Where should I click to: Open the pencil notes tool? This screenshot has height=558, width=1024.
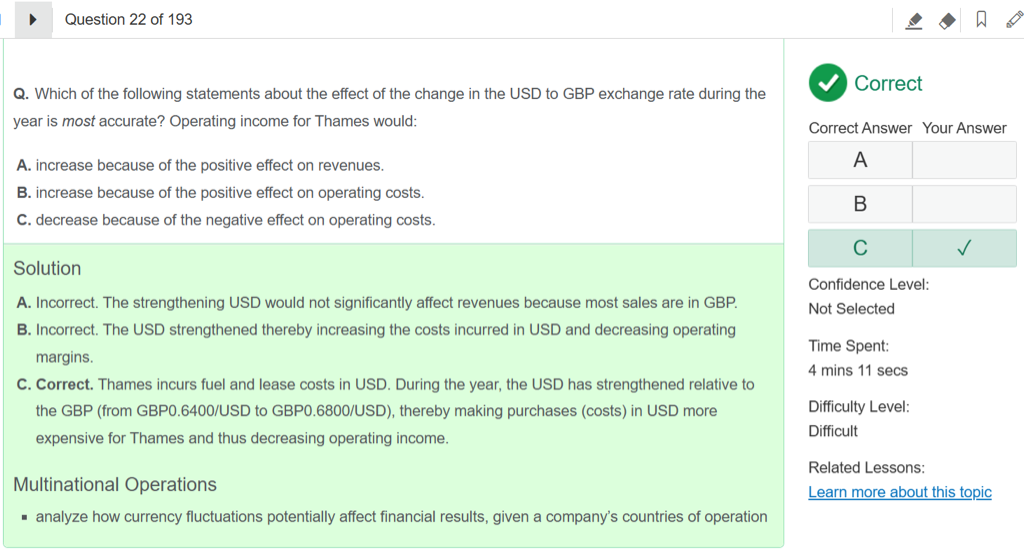[1013, 20]
